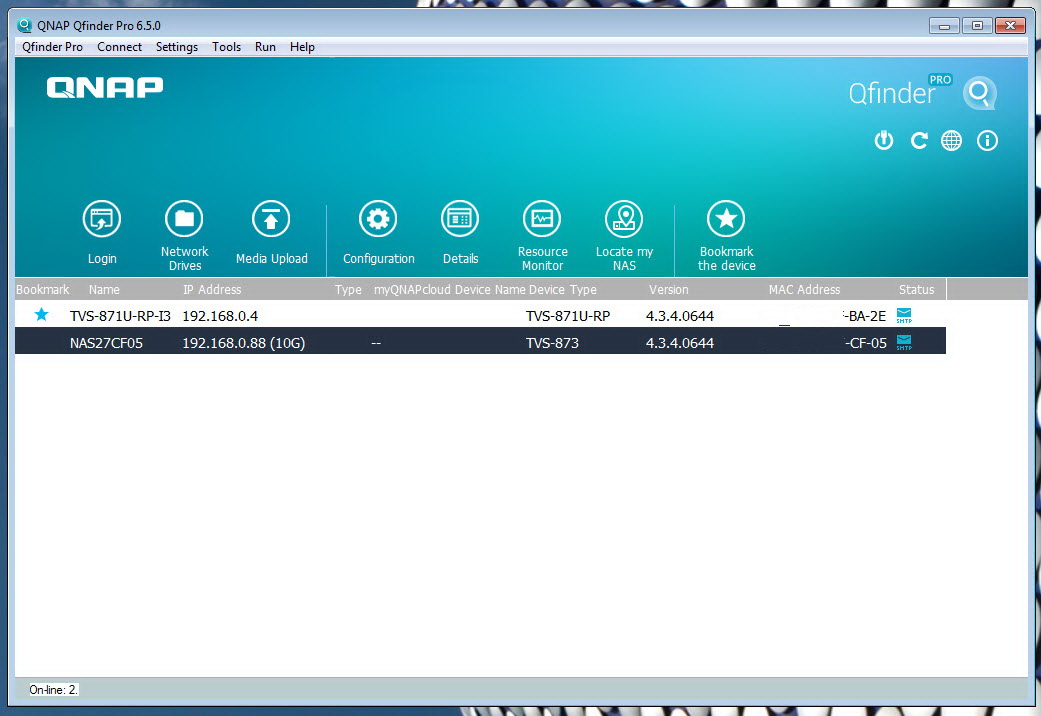Viewport: 1041px width, 716px height.
Task: Sort by the Version column header
Action: coord(669,290)
